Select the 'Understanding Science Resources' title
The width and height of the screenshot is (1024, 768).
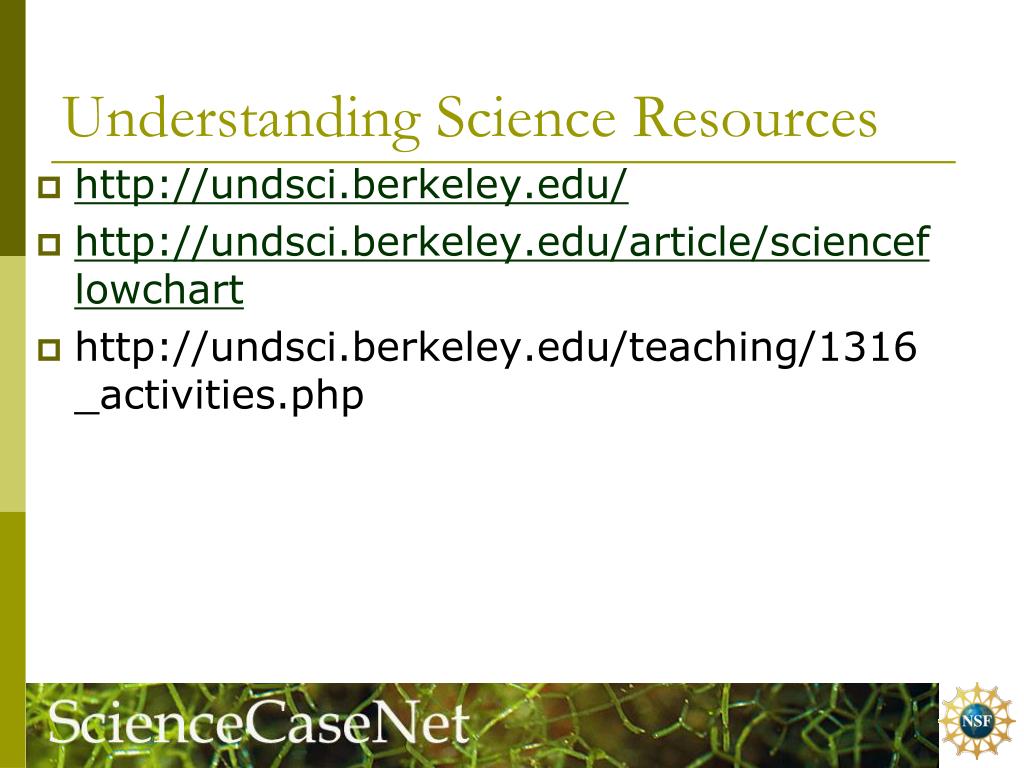click(470, 119)
